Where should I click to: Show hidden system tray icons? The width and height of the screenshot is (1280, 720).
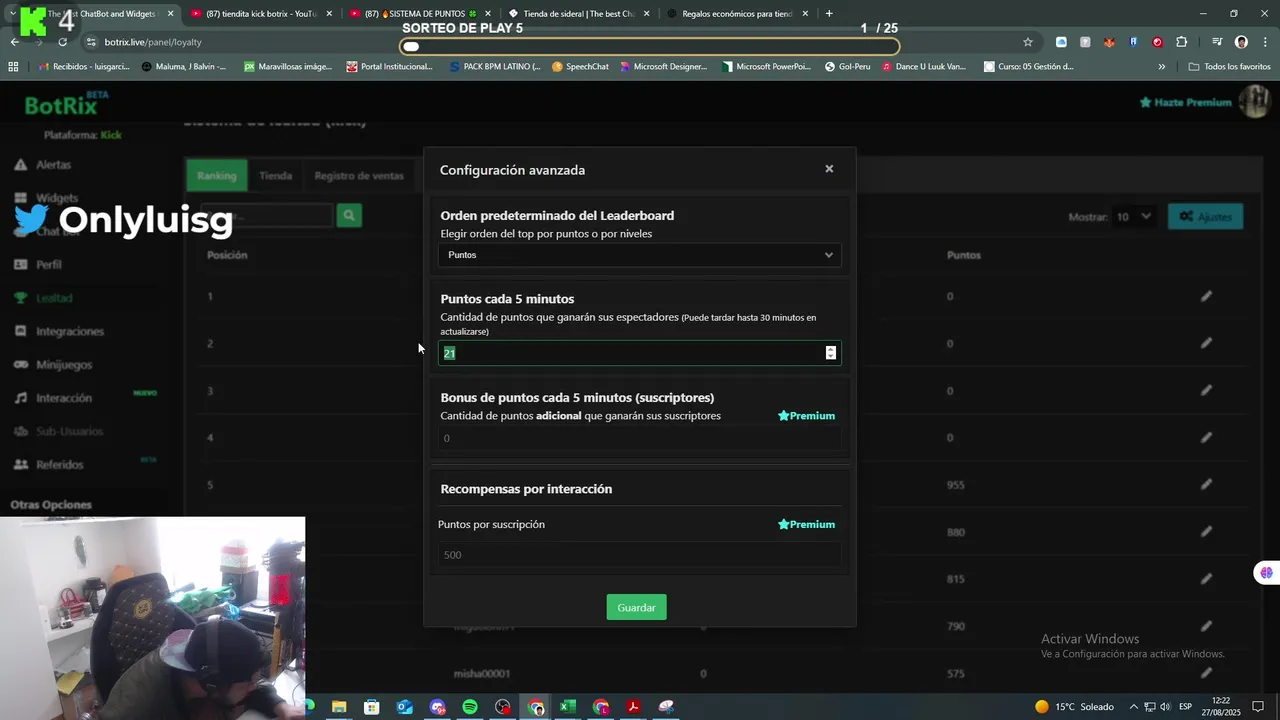(1134, 707)
